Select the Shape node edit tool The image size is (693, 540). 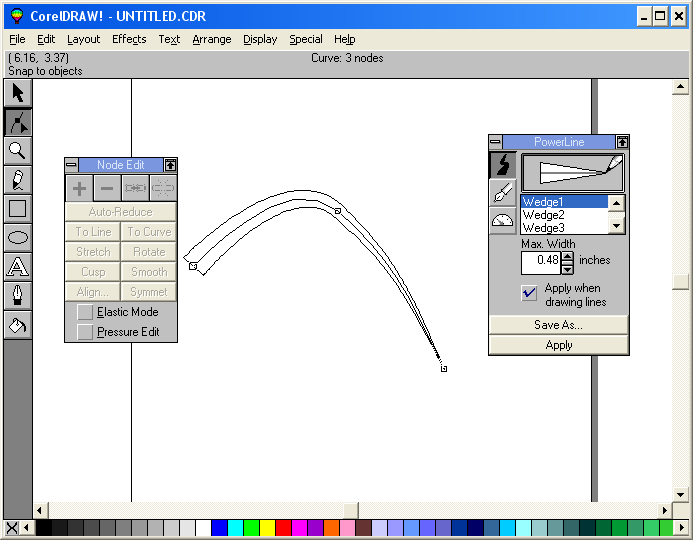coord(18,122)
